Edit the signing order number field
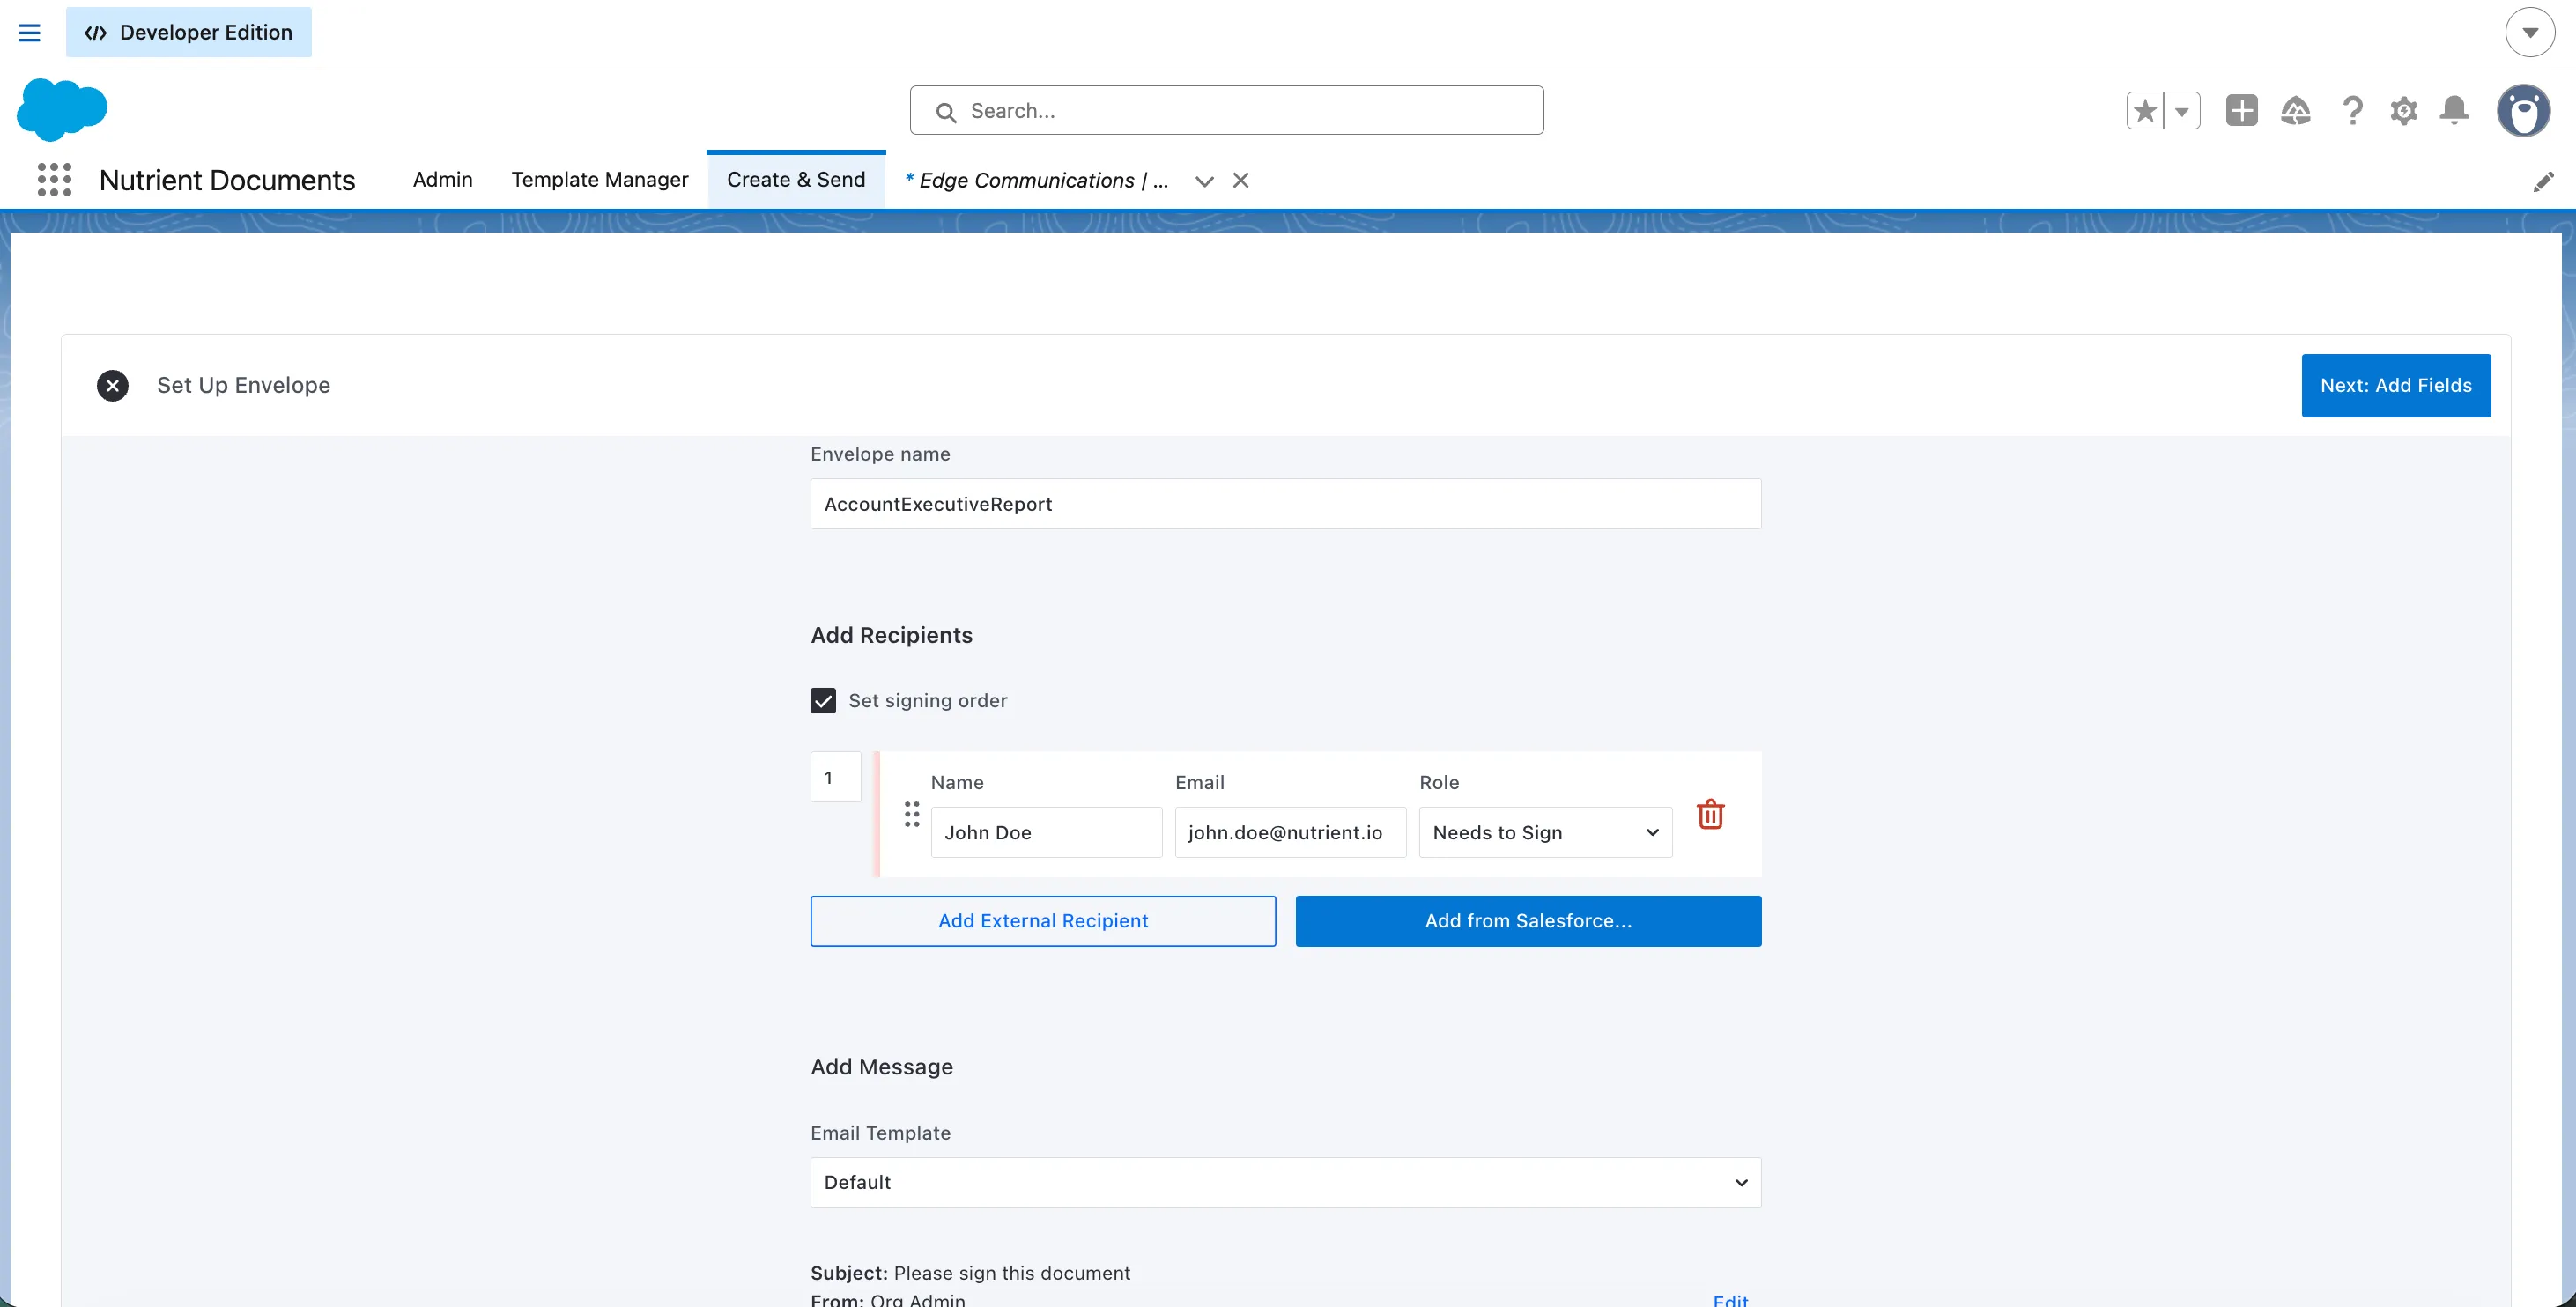The height and width of the screenshot is (1307, 2576). click(835, 777)
